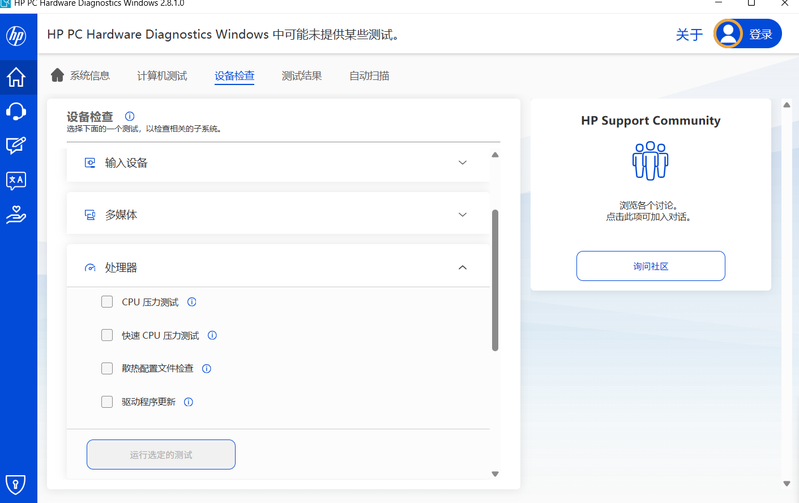Click the 关于 link
The height and width of the screenshot is (503, 799).
[689, 35]
